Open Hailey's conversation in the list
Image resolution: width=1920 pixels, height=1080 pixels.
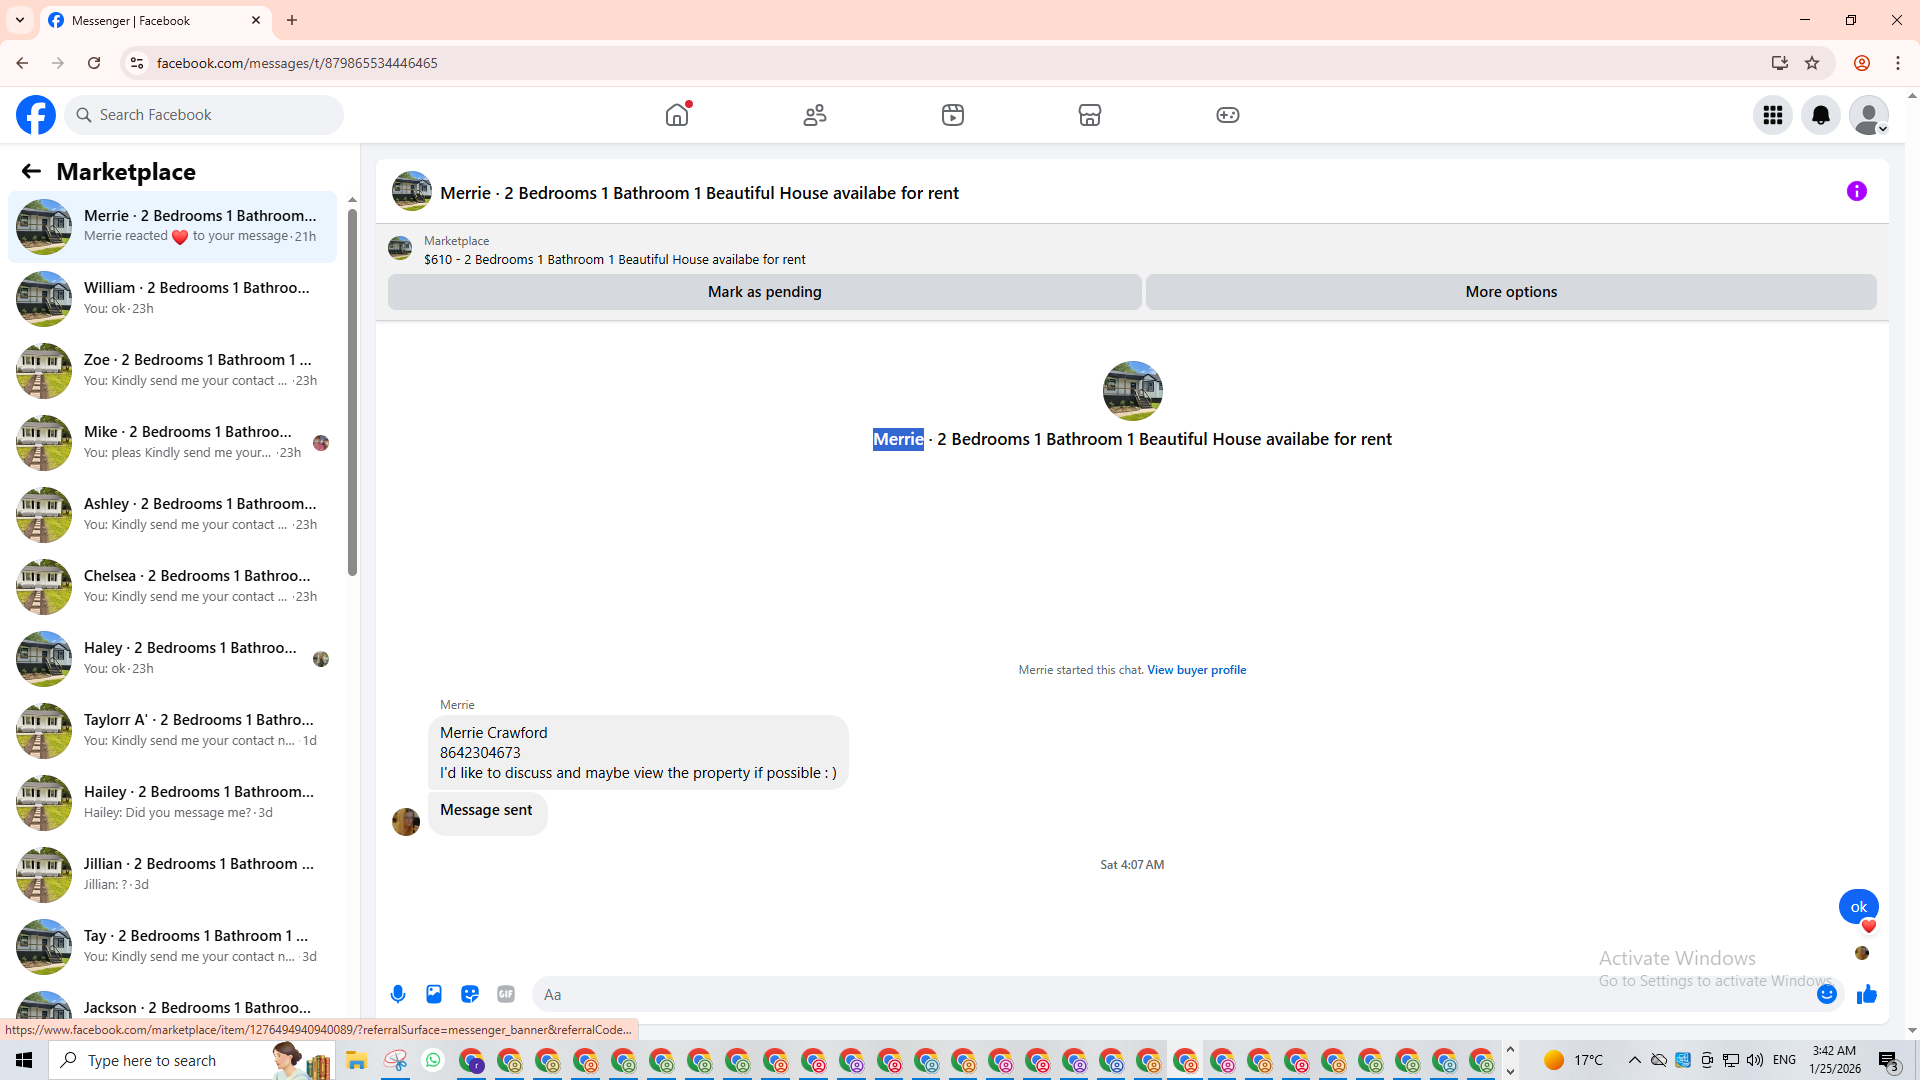coord(173,803)
